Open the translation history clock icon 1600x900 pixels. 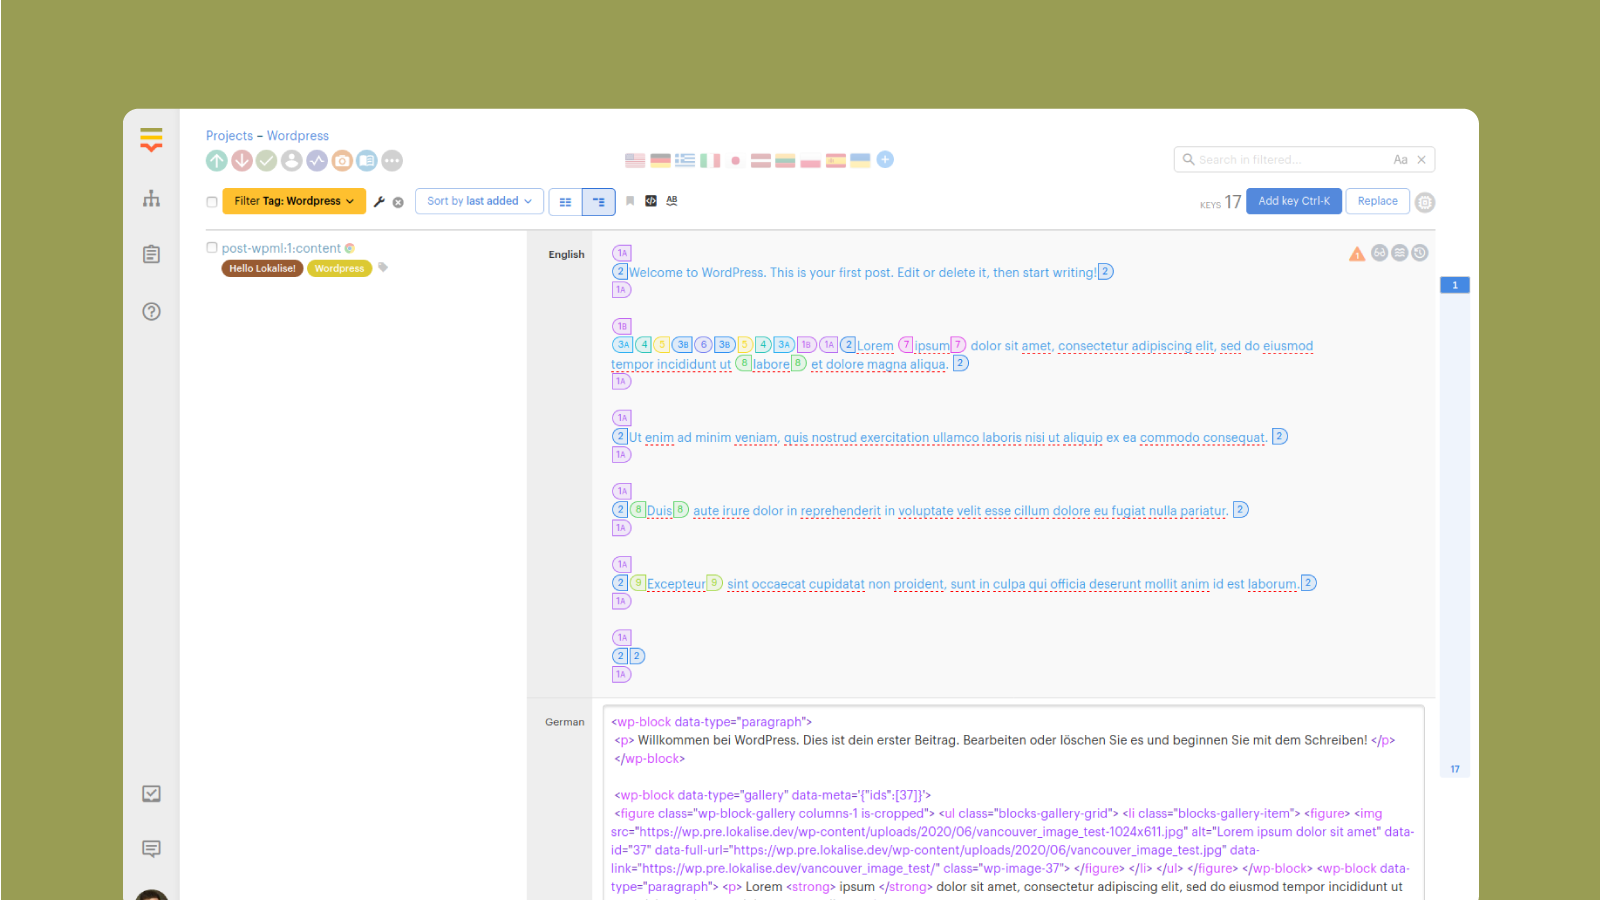1420,253
